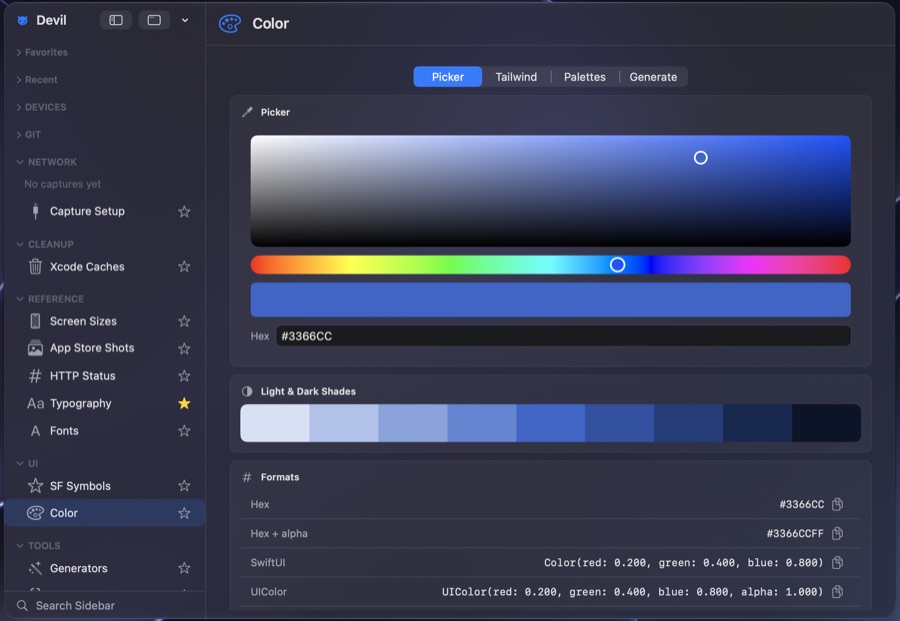Favorite App Store Shots with star
The image size is (900, 621).
(x=184, y=348)
